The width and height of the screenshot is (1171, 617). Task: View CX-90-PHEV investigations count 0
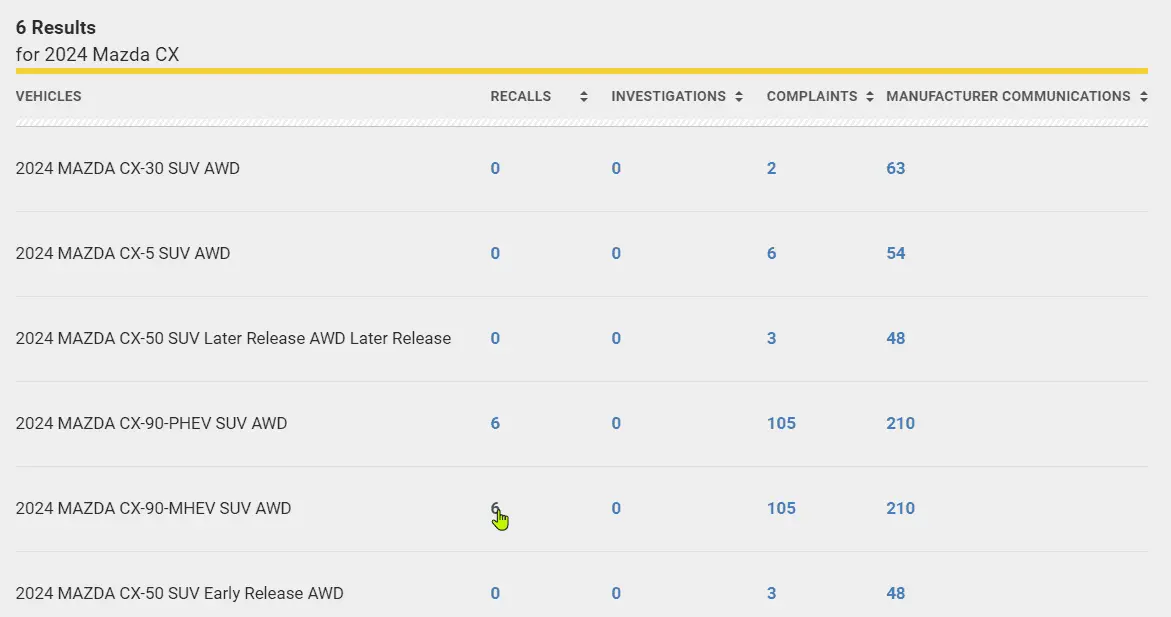click(616, 423)
